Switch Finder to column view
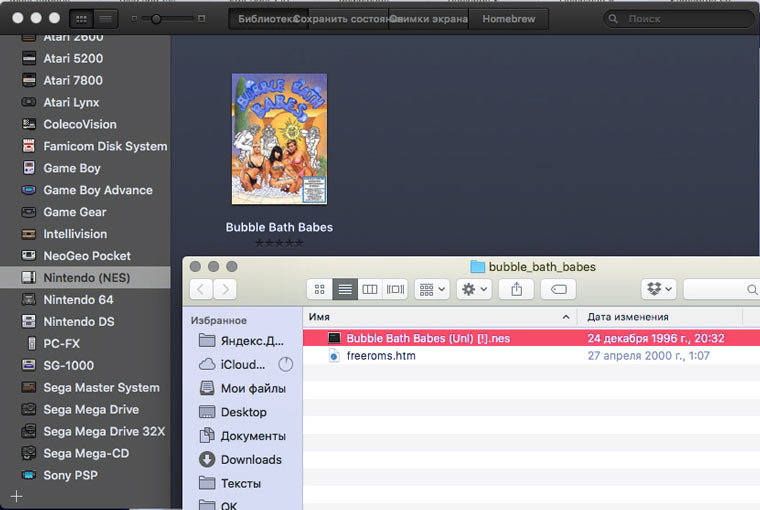The height and width of the screenshot is (510, 760). (x=370, y=289)
